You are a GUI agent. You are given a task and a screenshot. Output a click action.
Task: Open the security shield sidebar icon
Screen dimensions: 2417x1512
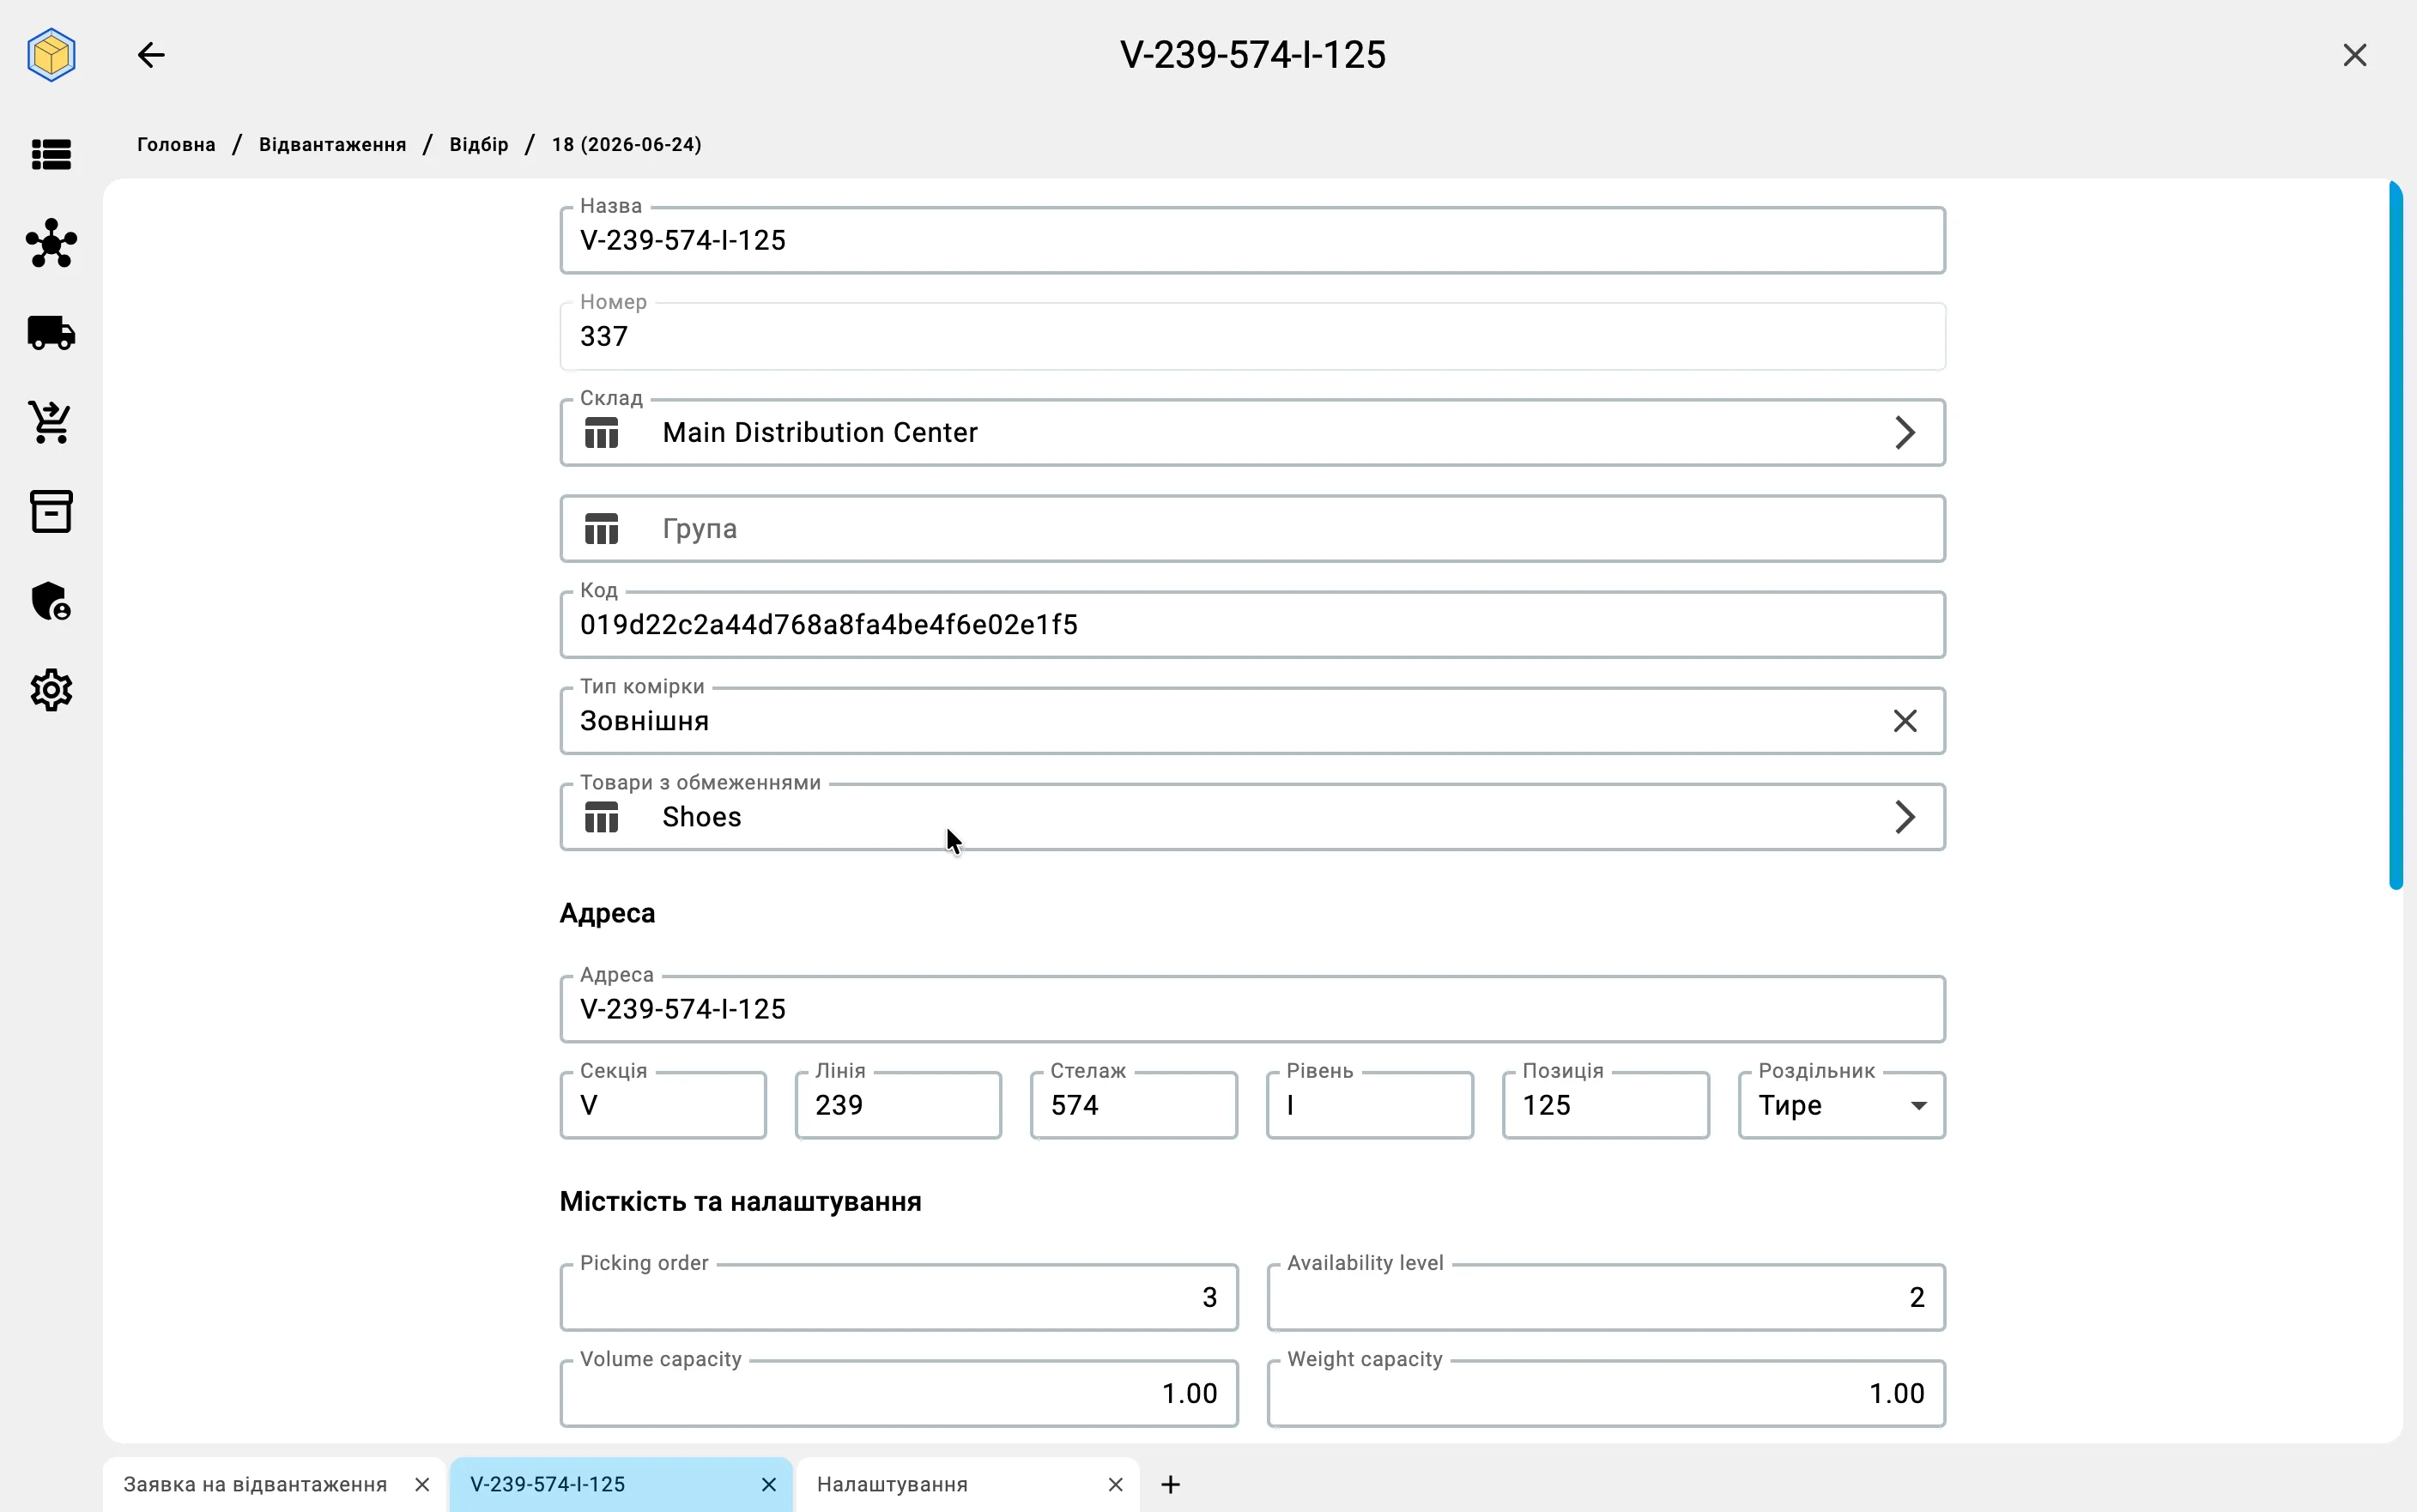(x=51, y=601)
